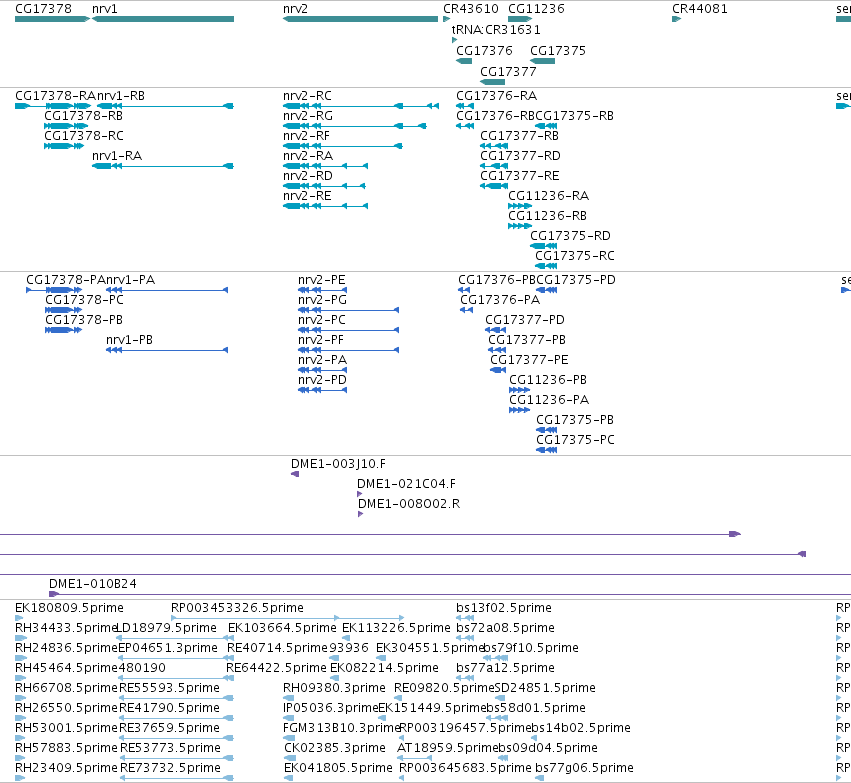Image resolution: width=851 pixels, height=783 pixels.
Task: Select the DME1-021C04.F feature label
Action: pos(407,484)
